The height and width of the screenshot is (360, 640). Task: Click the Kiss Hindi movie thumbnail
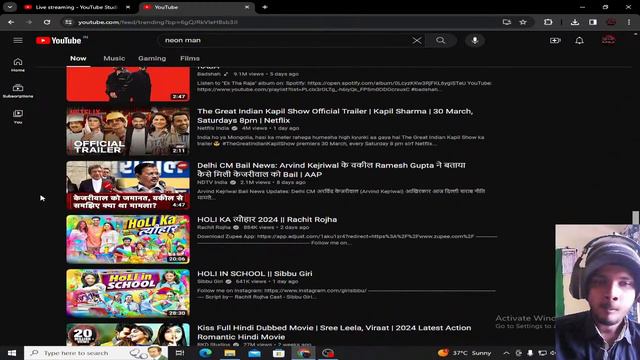coord(128,335)
